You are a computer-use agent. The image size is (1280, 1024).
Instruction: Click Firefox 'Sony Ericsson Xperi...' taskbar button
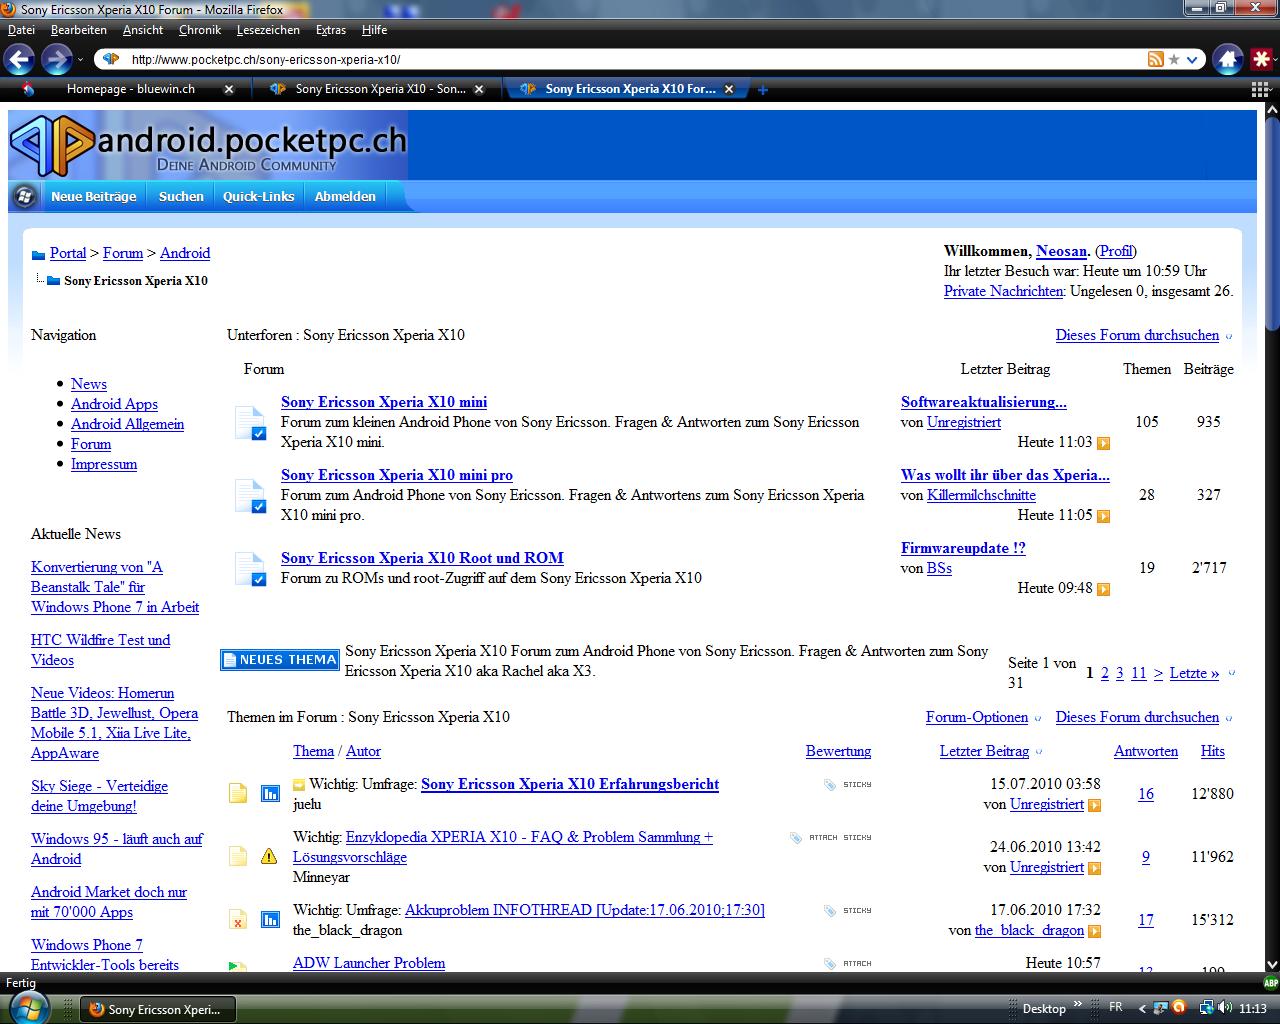[x=156, y=1009]
